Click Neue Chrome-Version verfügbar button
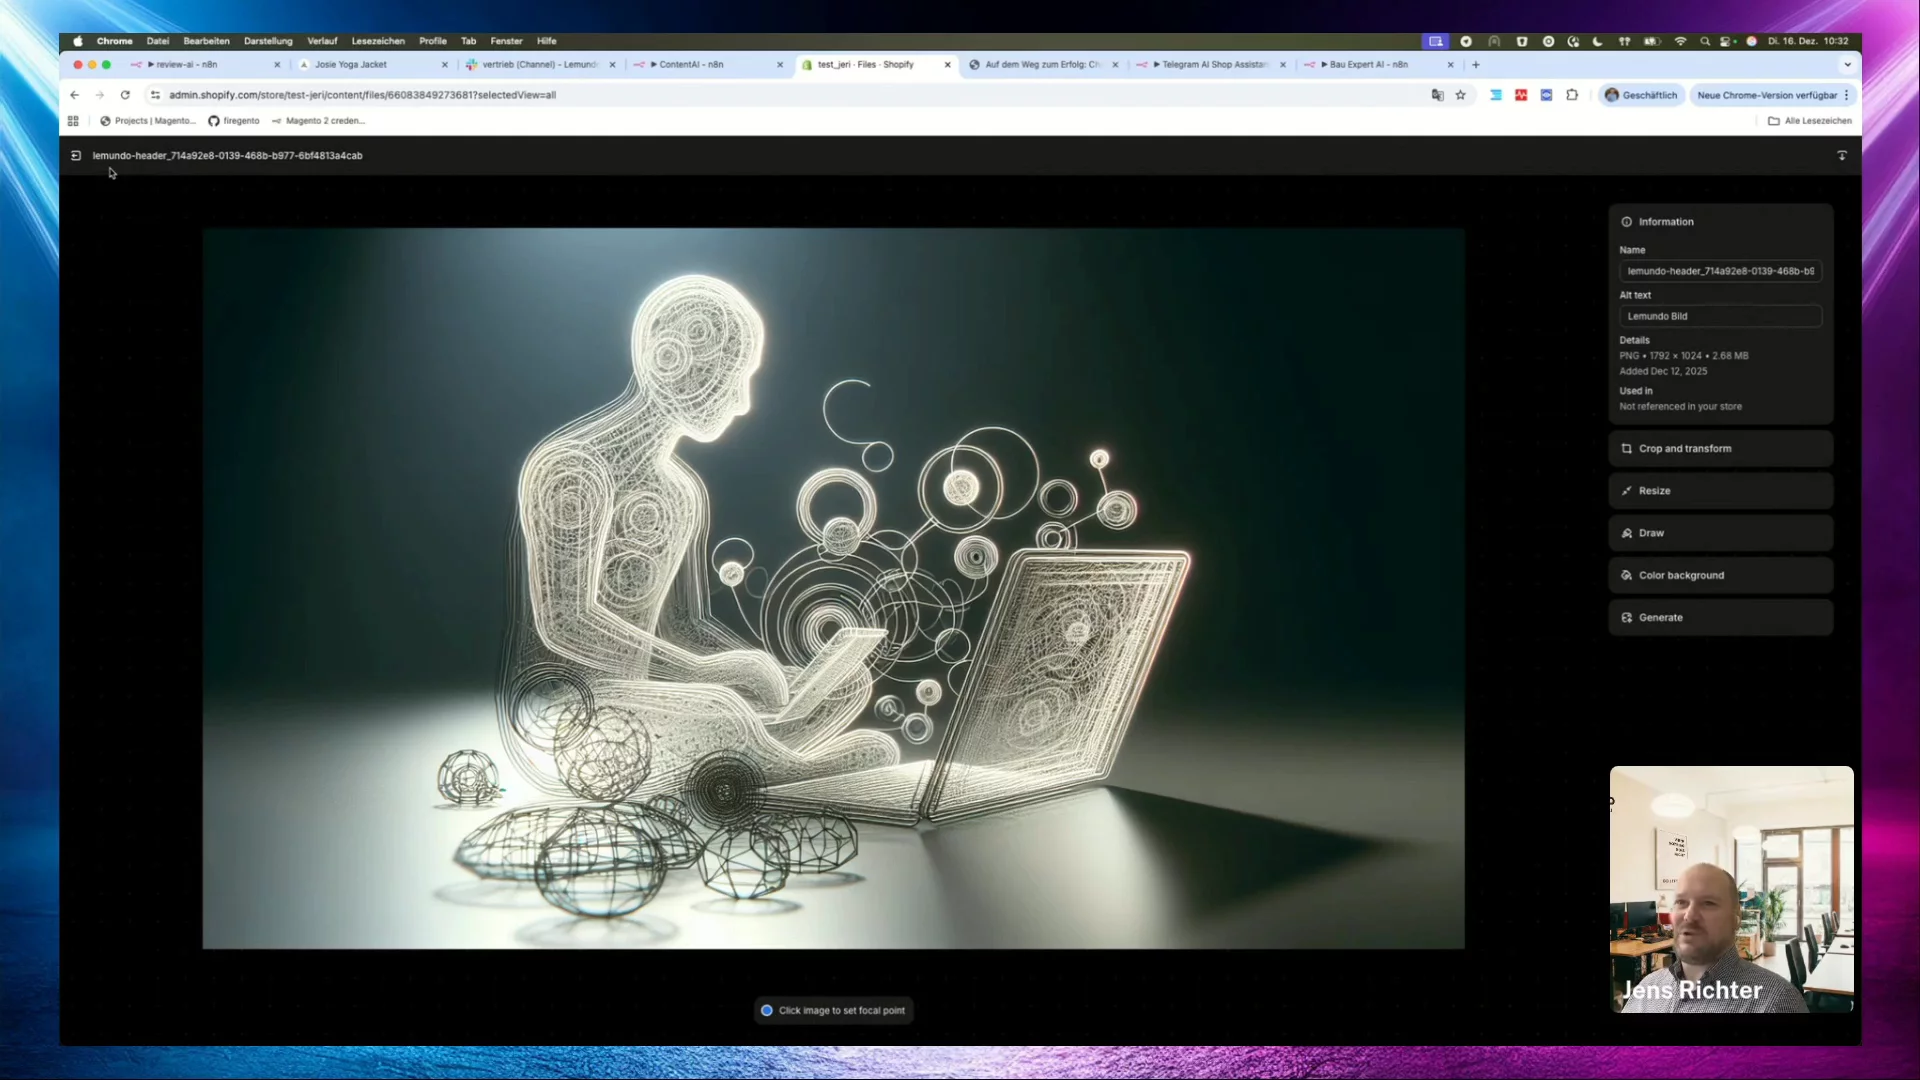 tap(1767, 95)
